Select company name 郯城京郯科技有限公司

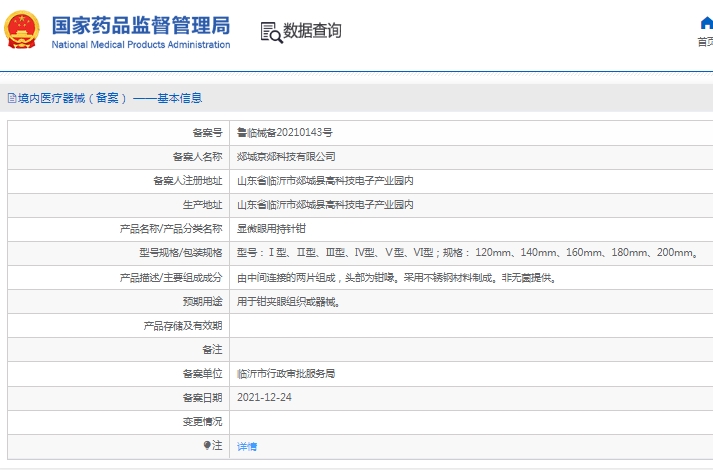pos(286,156)
